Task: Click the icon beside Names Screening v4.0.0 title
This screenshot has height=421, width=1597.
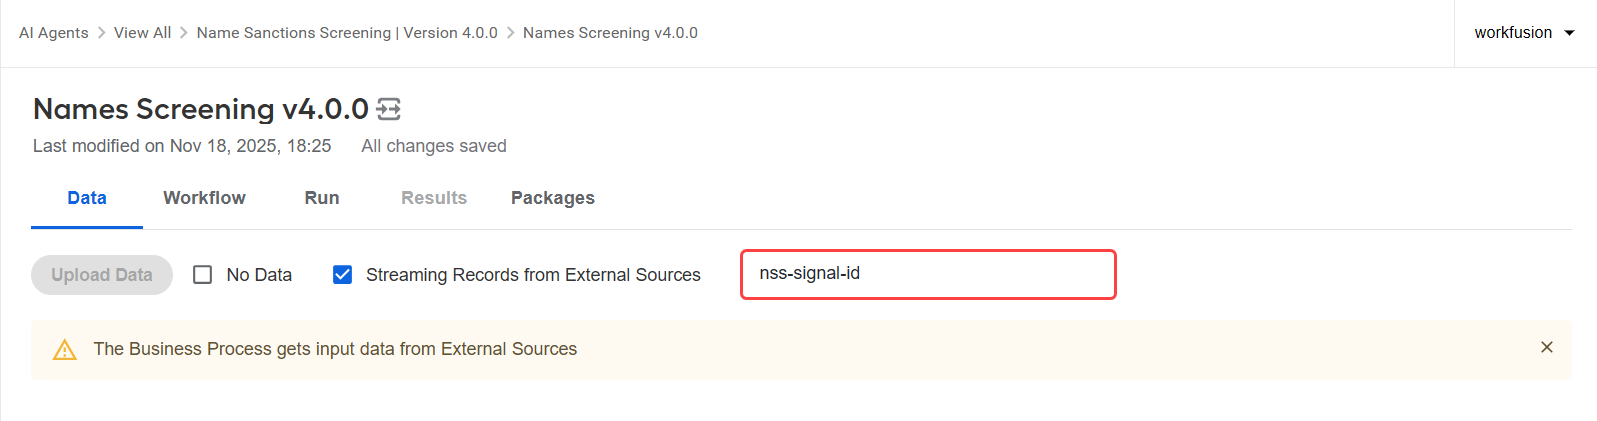Action: (389, 109)
